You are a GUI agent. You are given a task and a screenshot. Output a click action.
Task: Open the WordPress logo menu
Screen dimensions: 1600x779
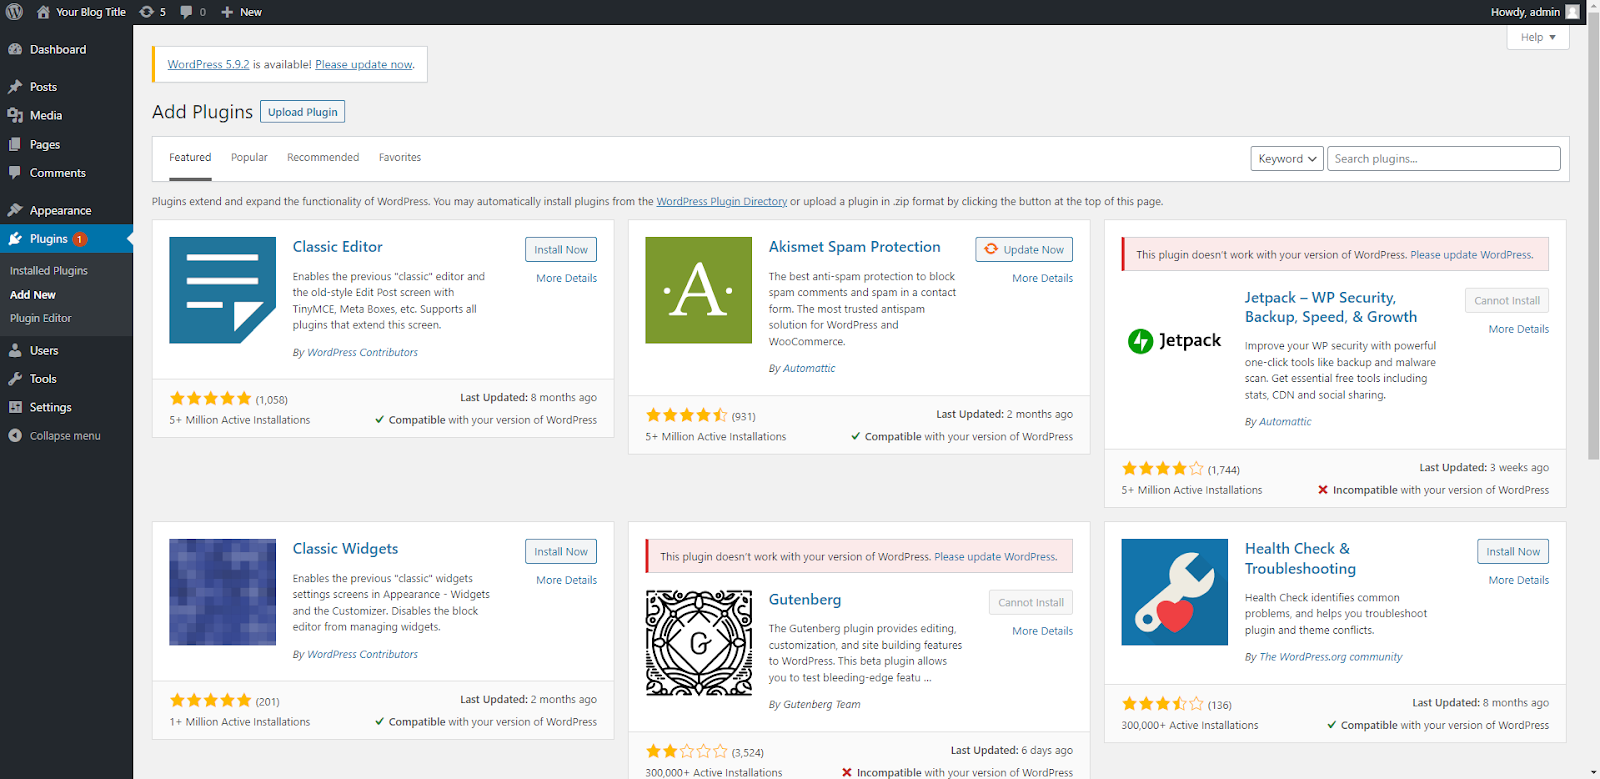point(15,12)
